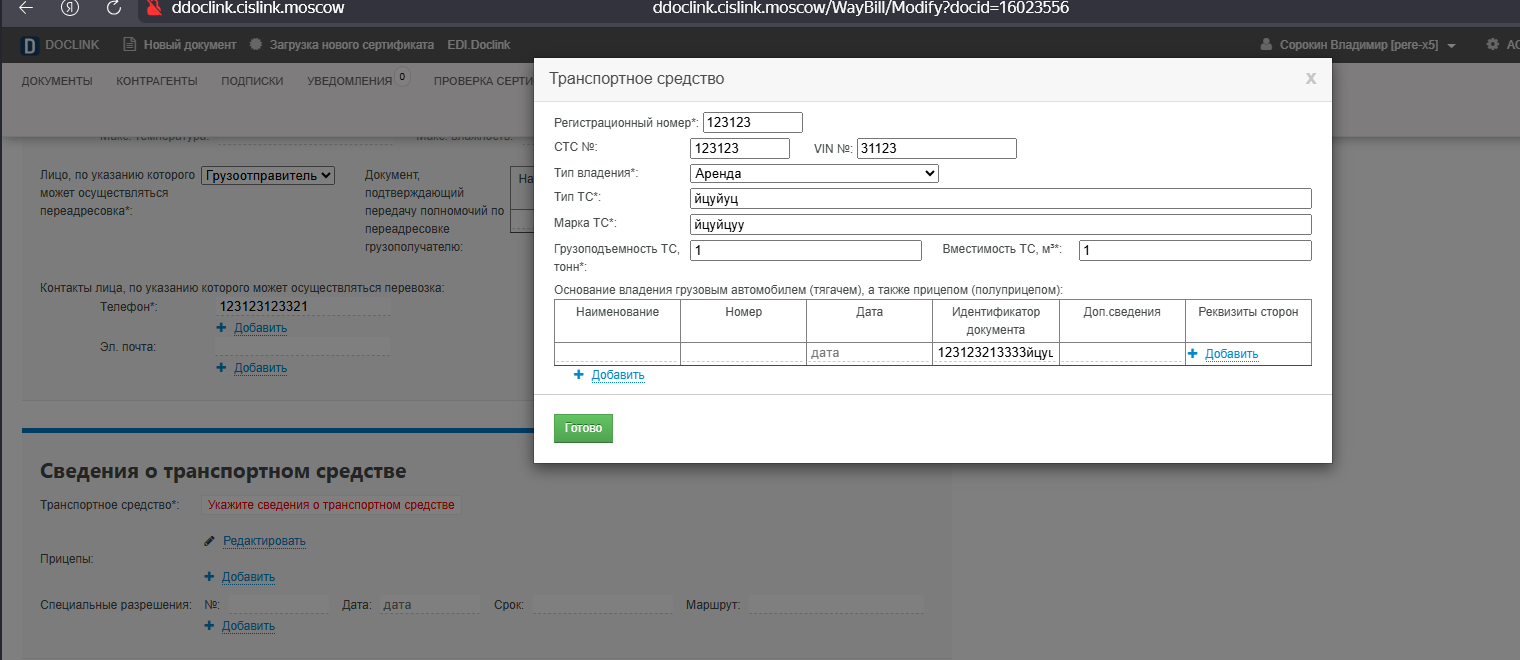Click the plus icon under Эл. почта field
The image size is (1520, 660).
(221, 367)
